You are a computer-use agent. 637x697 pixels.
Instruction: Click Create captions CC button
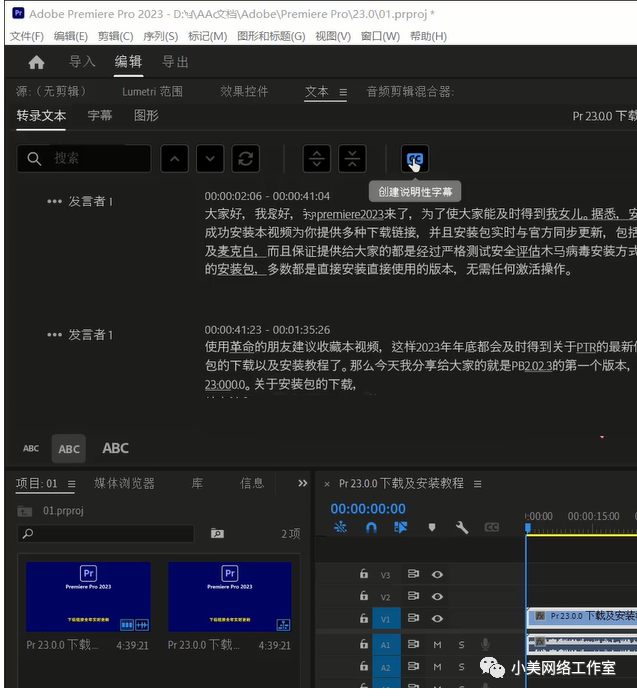pyautogui.click(x=415, y=159)
